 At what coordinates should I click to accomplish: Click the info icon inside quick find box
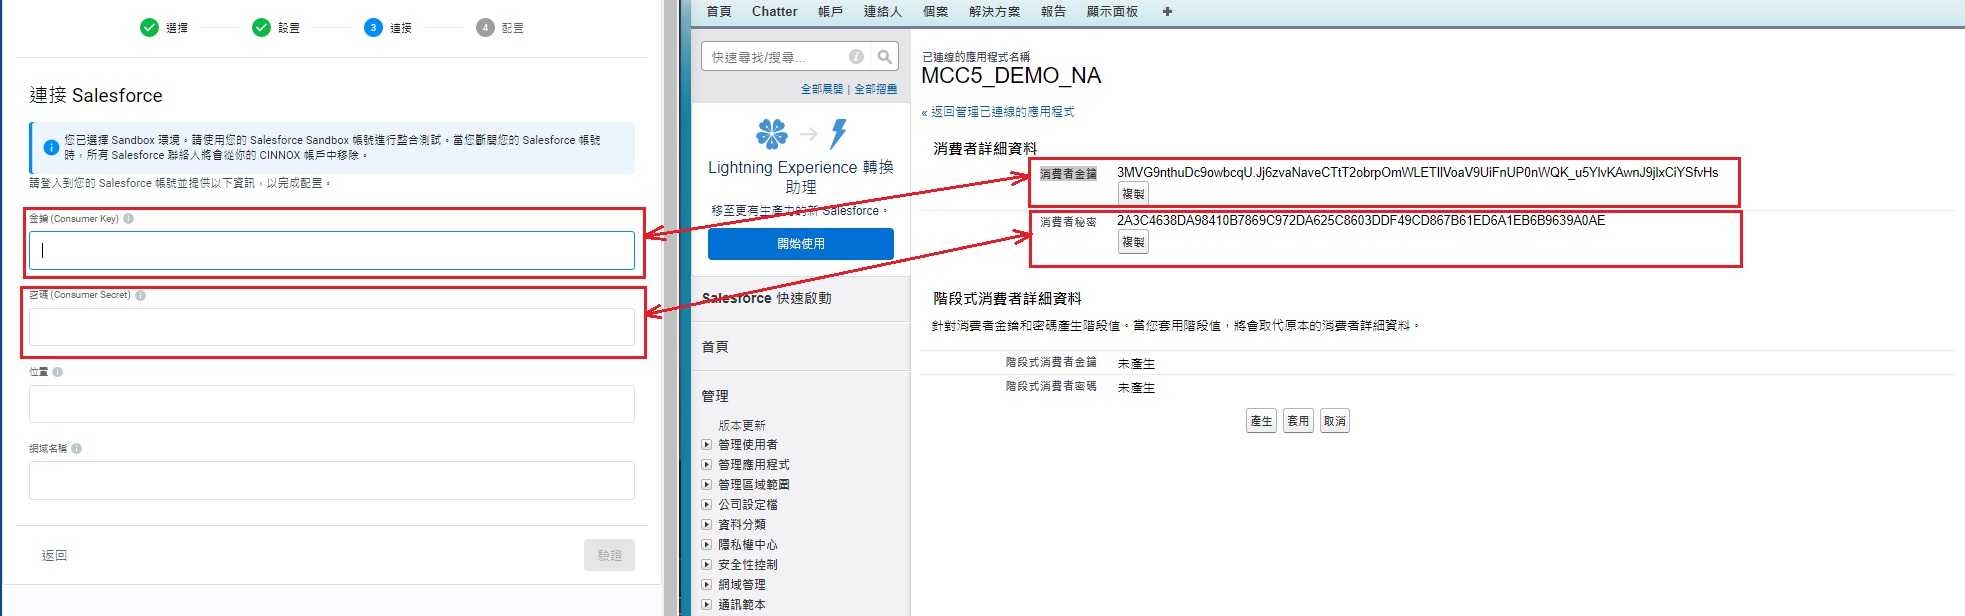tap(856, 57)
